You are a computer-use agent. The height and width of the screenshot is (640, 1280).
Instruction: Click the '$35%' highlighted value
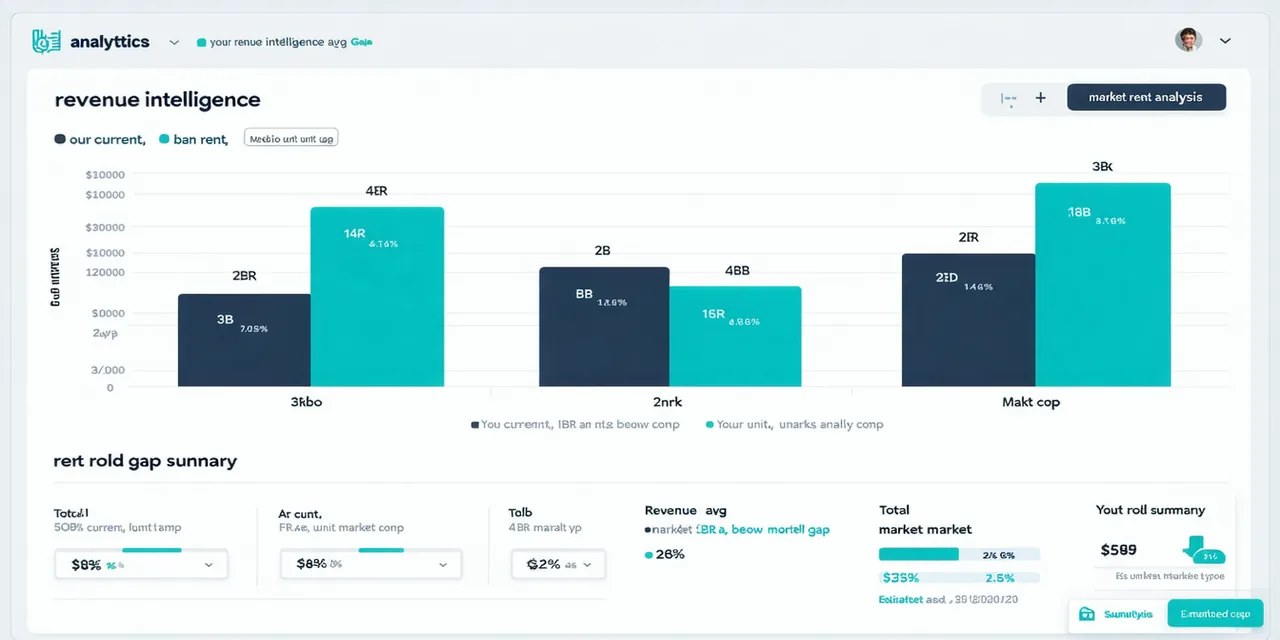point(900,577)
